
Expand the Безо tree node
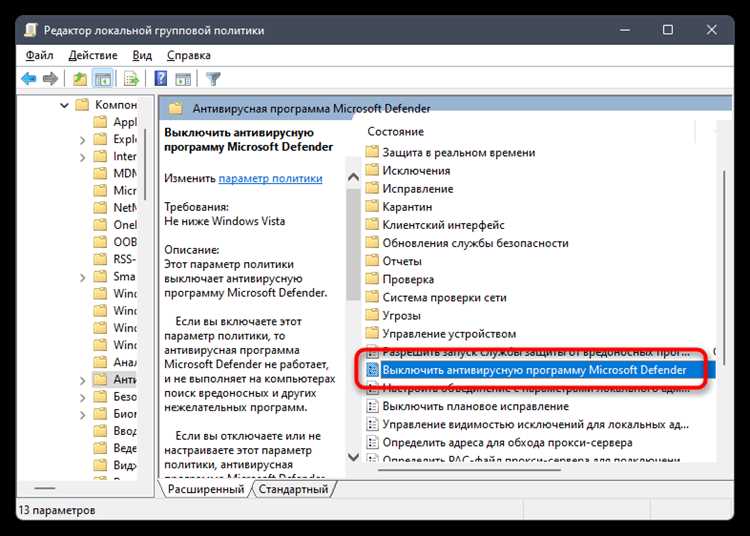pos(82,397)
